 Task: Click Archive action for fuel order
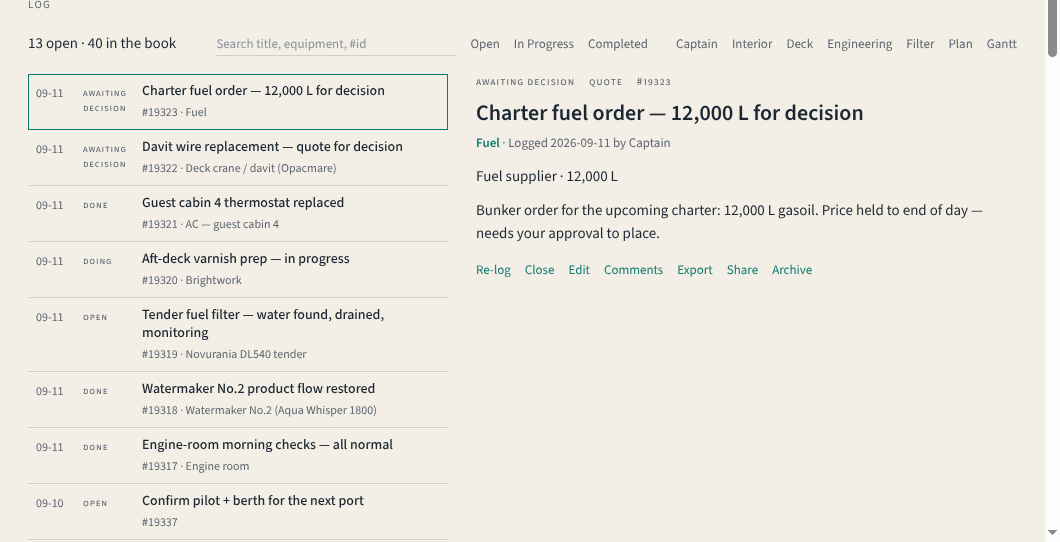(x=792, y=270)
